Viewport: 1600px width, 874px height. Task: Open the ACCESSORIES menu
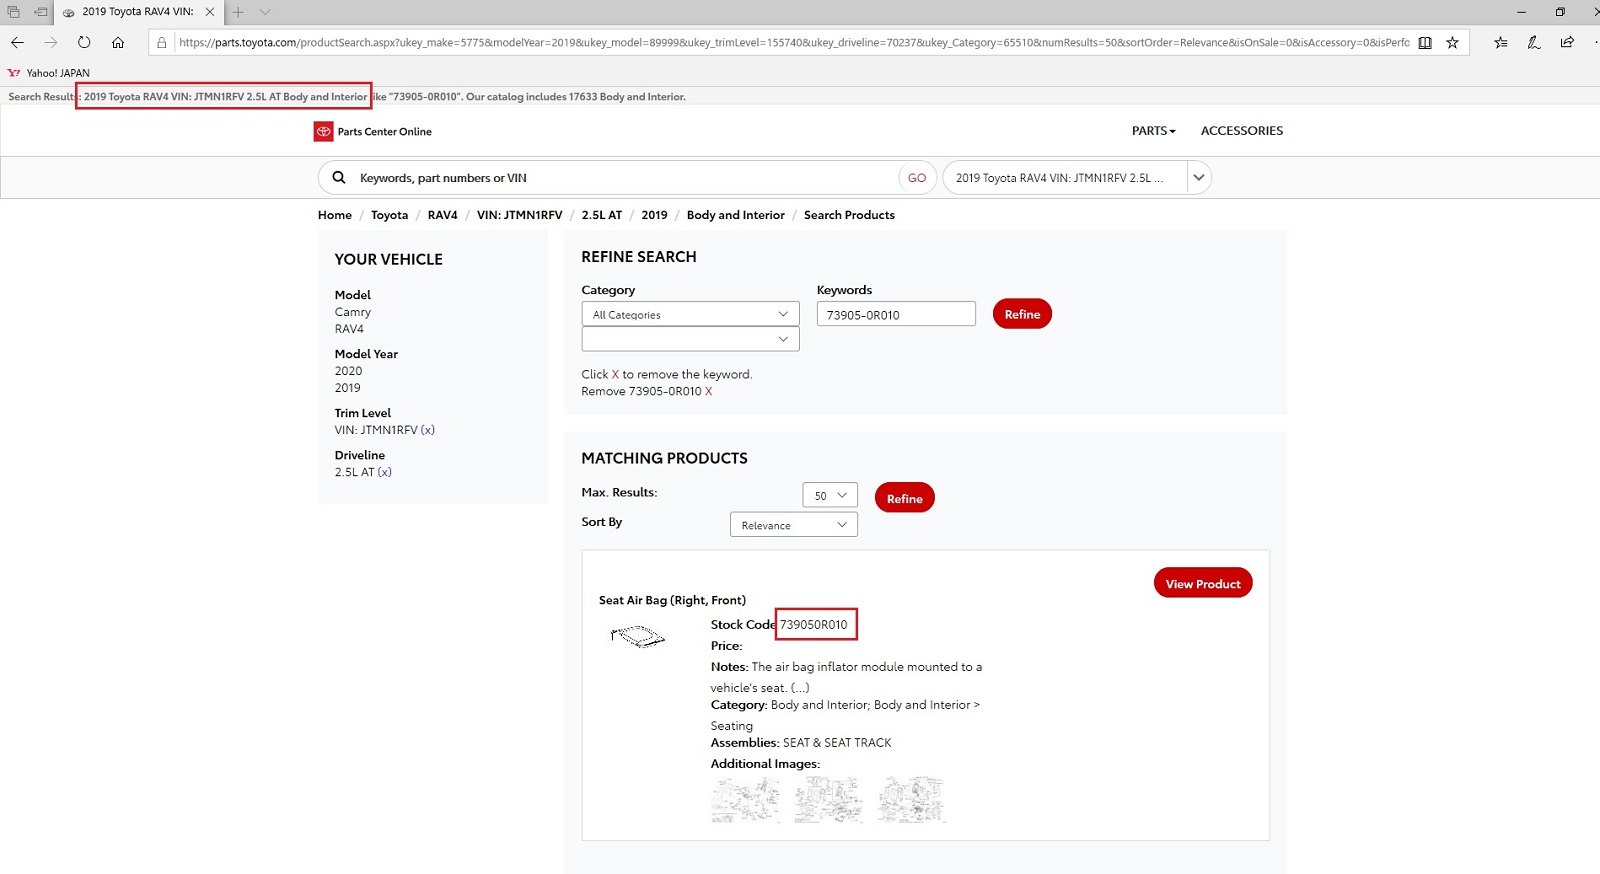(1241, 131)
